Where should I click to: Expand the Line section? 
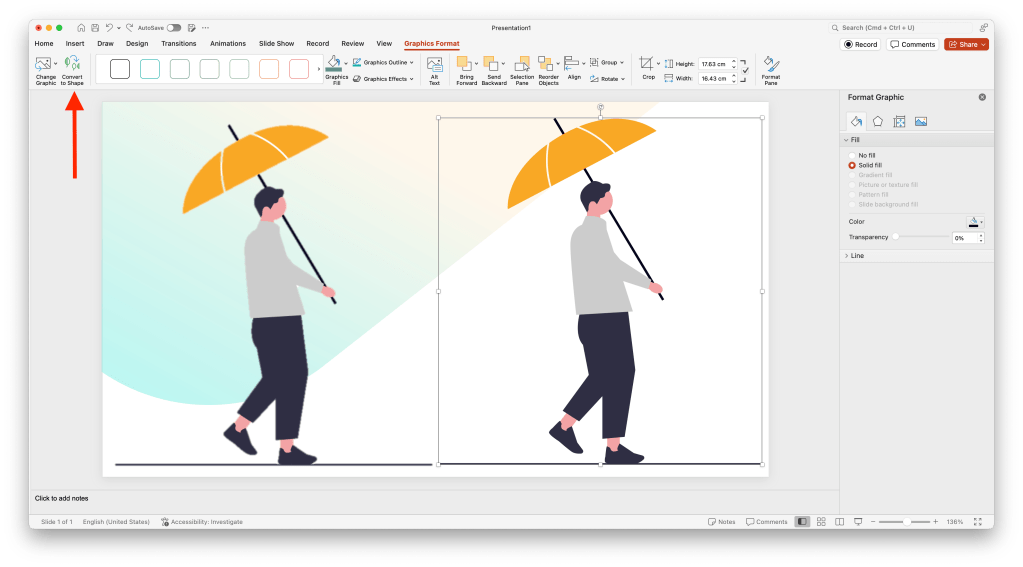(x=857, y=256)
